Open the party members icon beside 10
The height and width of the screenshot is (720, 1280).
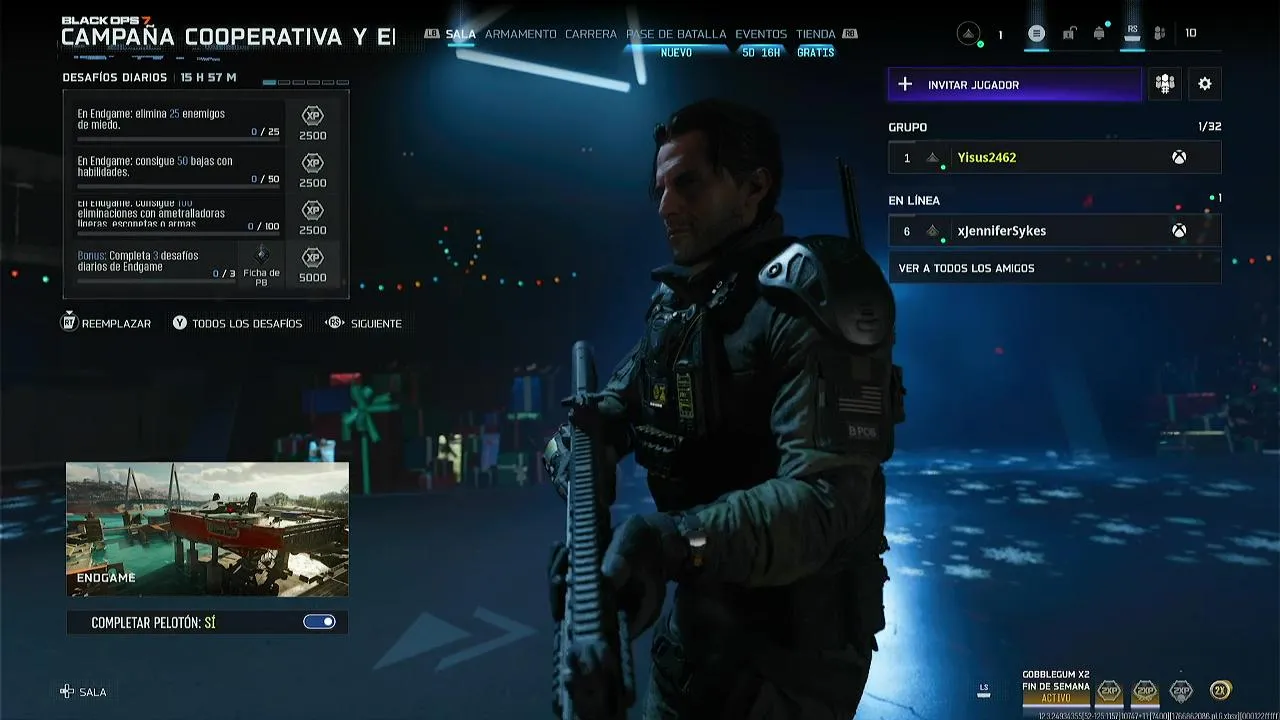point(1160,34)
